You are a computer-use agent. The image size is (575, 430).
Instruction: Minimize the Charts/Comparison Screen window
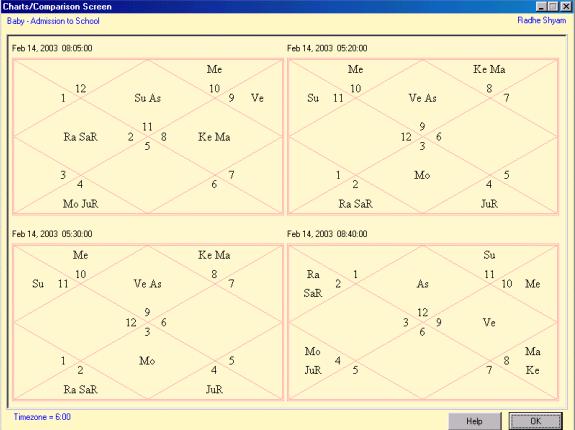point(541,7)
